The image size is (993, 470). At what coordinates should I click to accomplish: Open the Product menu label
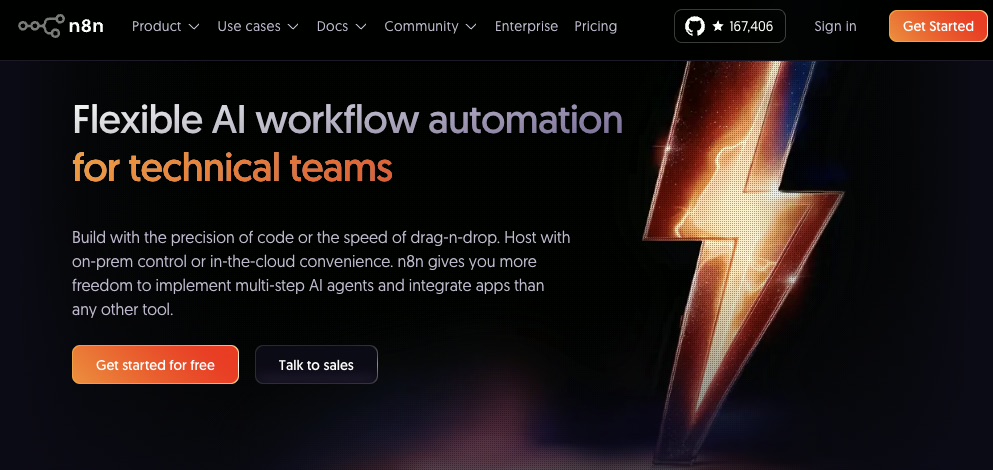(x=157, y=26)
